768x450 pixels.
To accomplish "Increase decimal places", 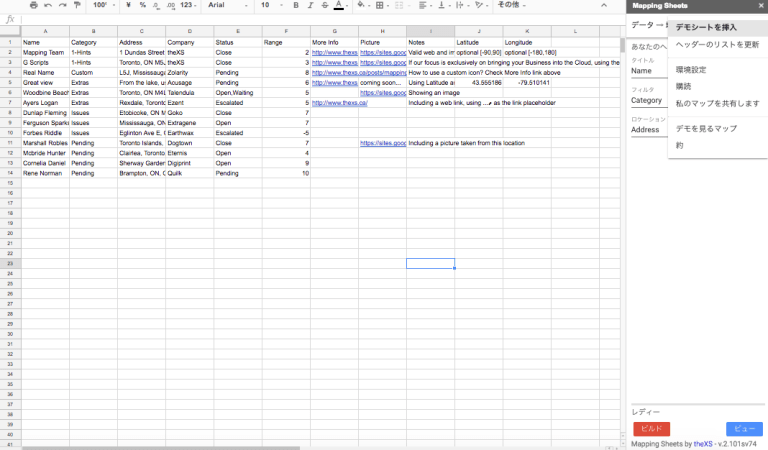I will pyautogui.click(x=171, y=5).
